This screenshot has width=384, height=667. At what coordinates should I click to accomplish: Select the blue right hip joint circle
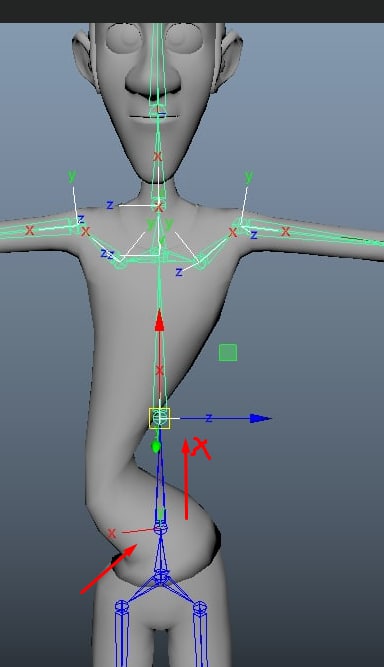click(x=200, y=607)
